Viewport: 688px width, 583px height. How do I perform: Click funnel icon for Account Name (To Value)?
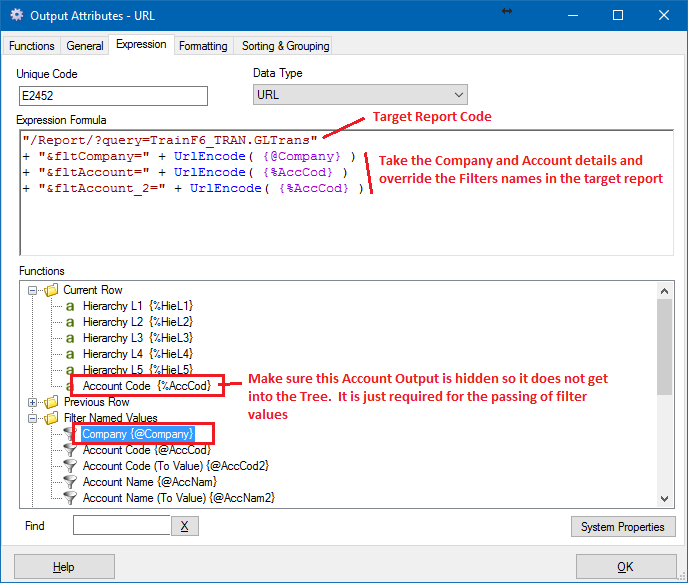[x=70, y=498]
